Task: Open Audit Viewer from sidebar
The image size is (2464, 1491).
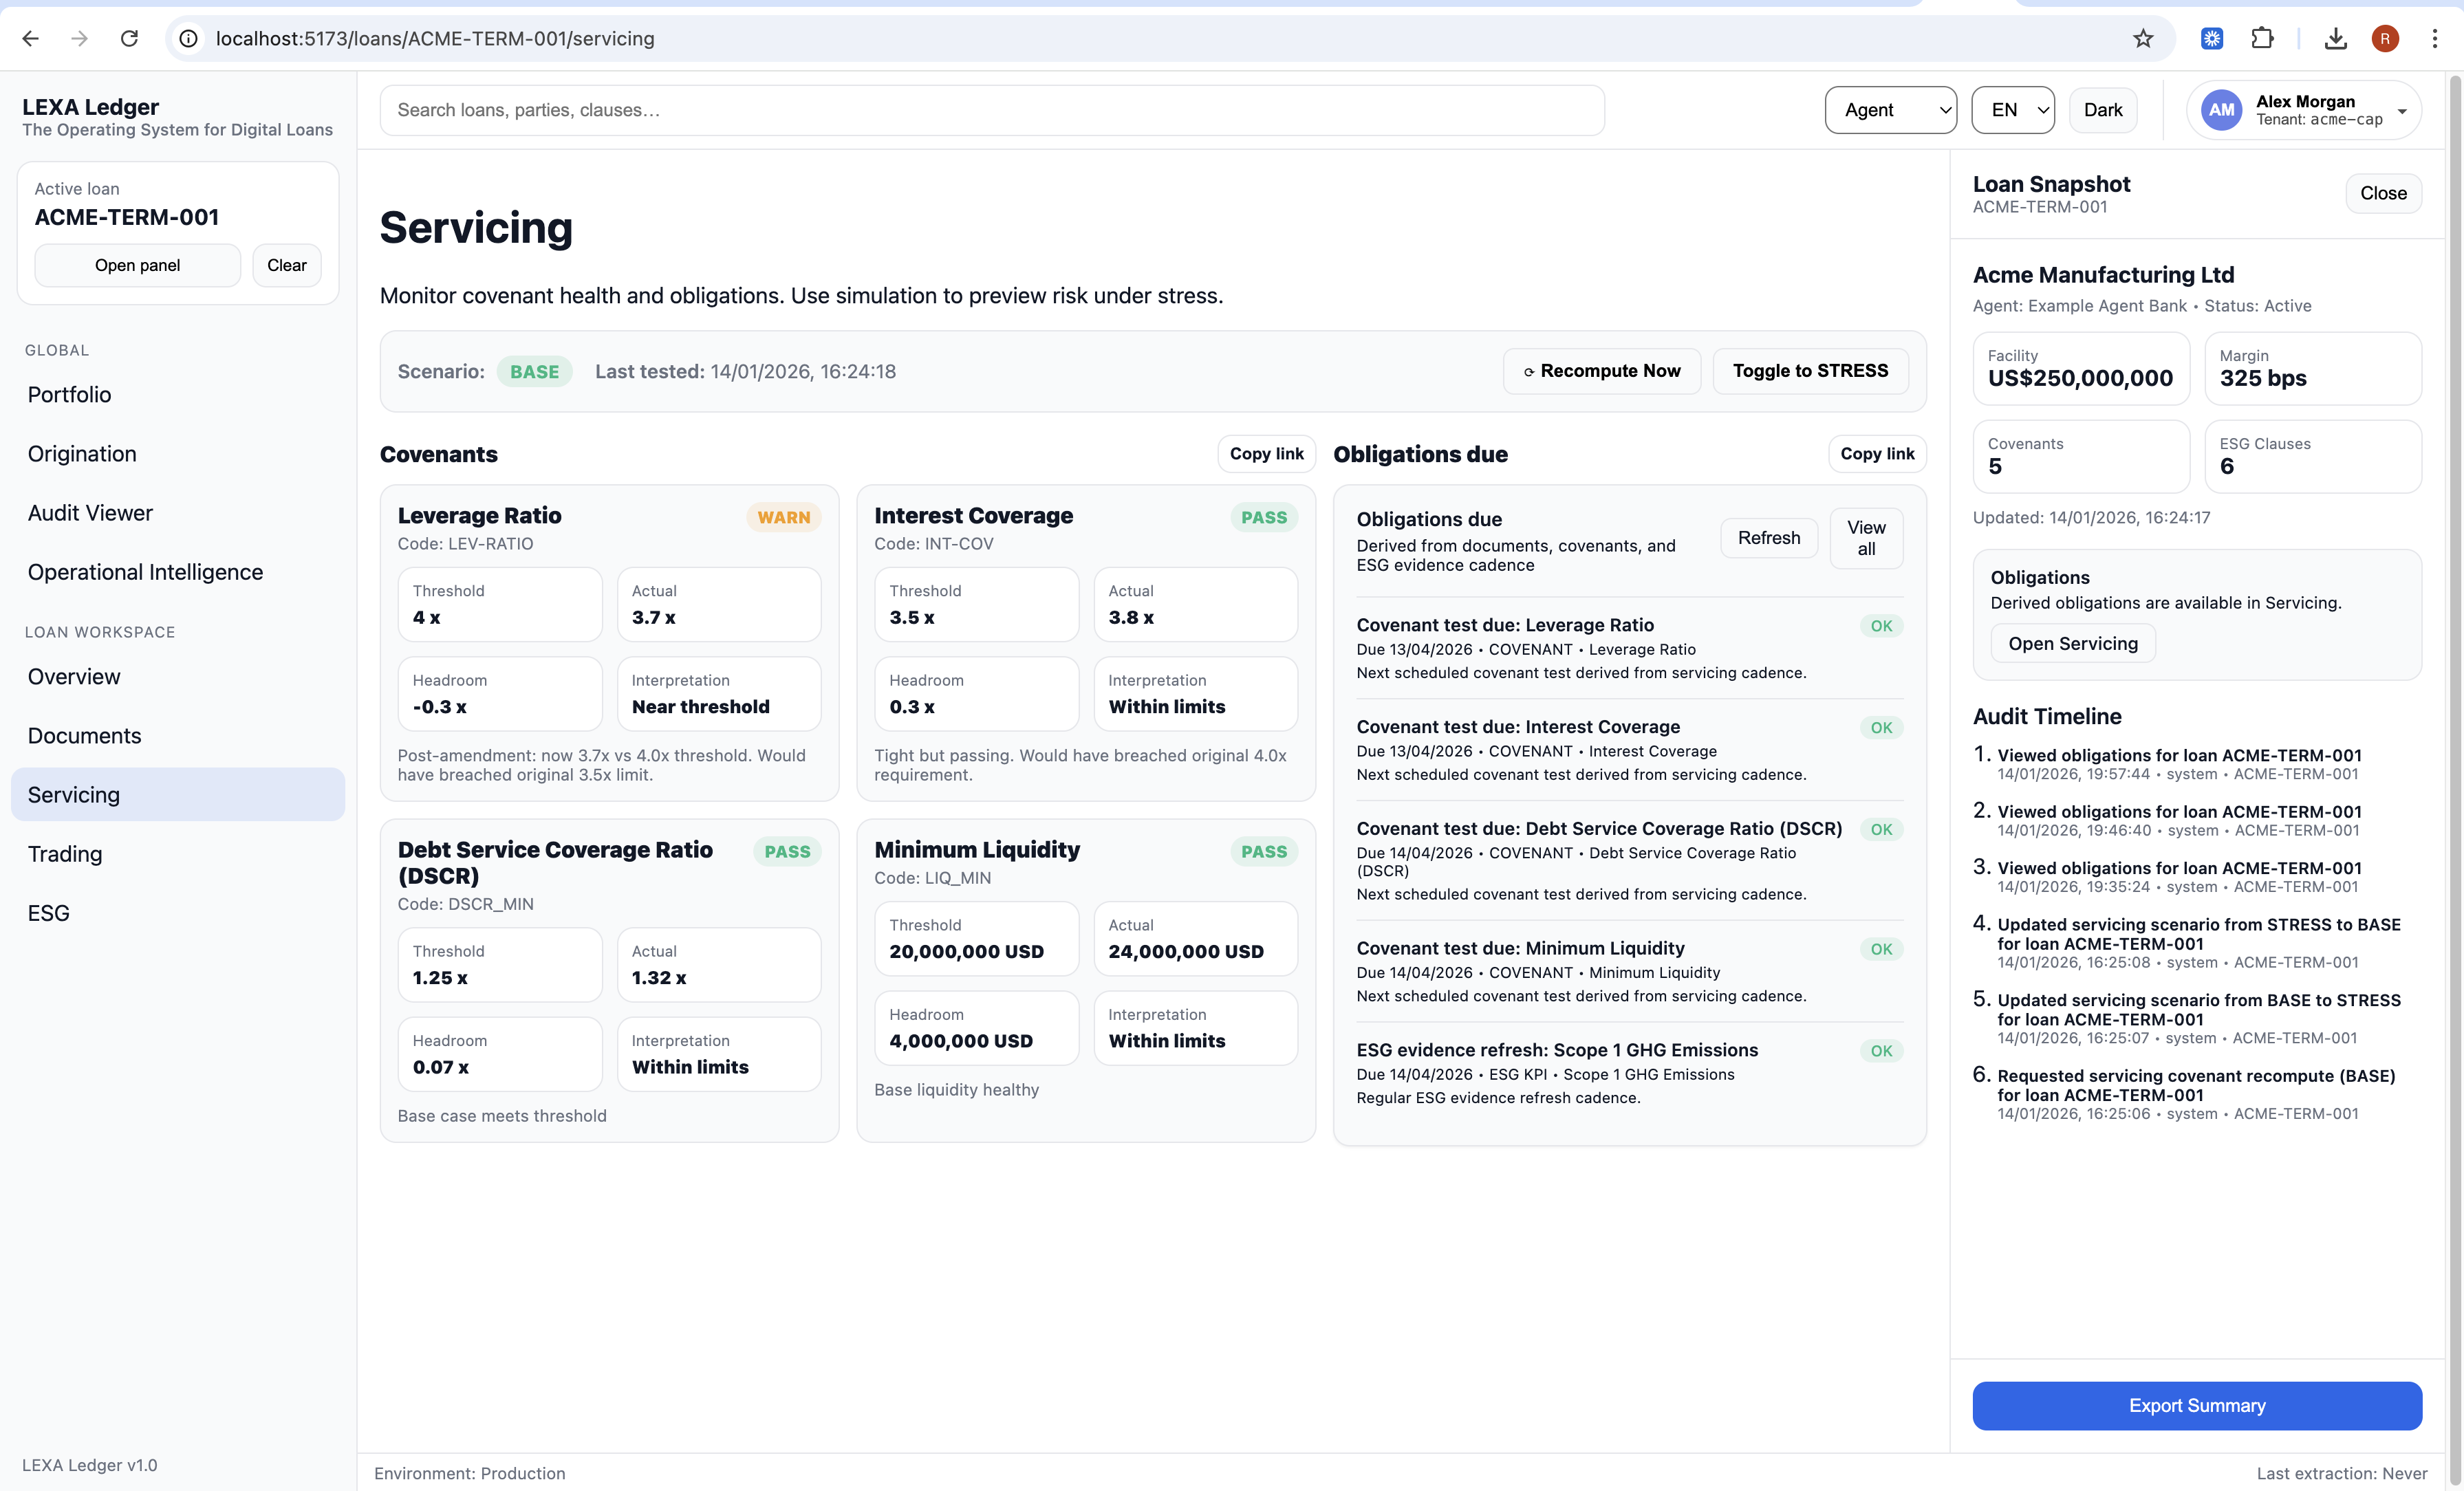Action: click(x=90, y=513)
